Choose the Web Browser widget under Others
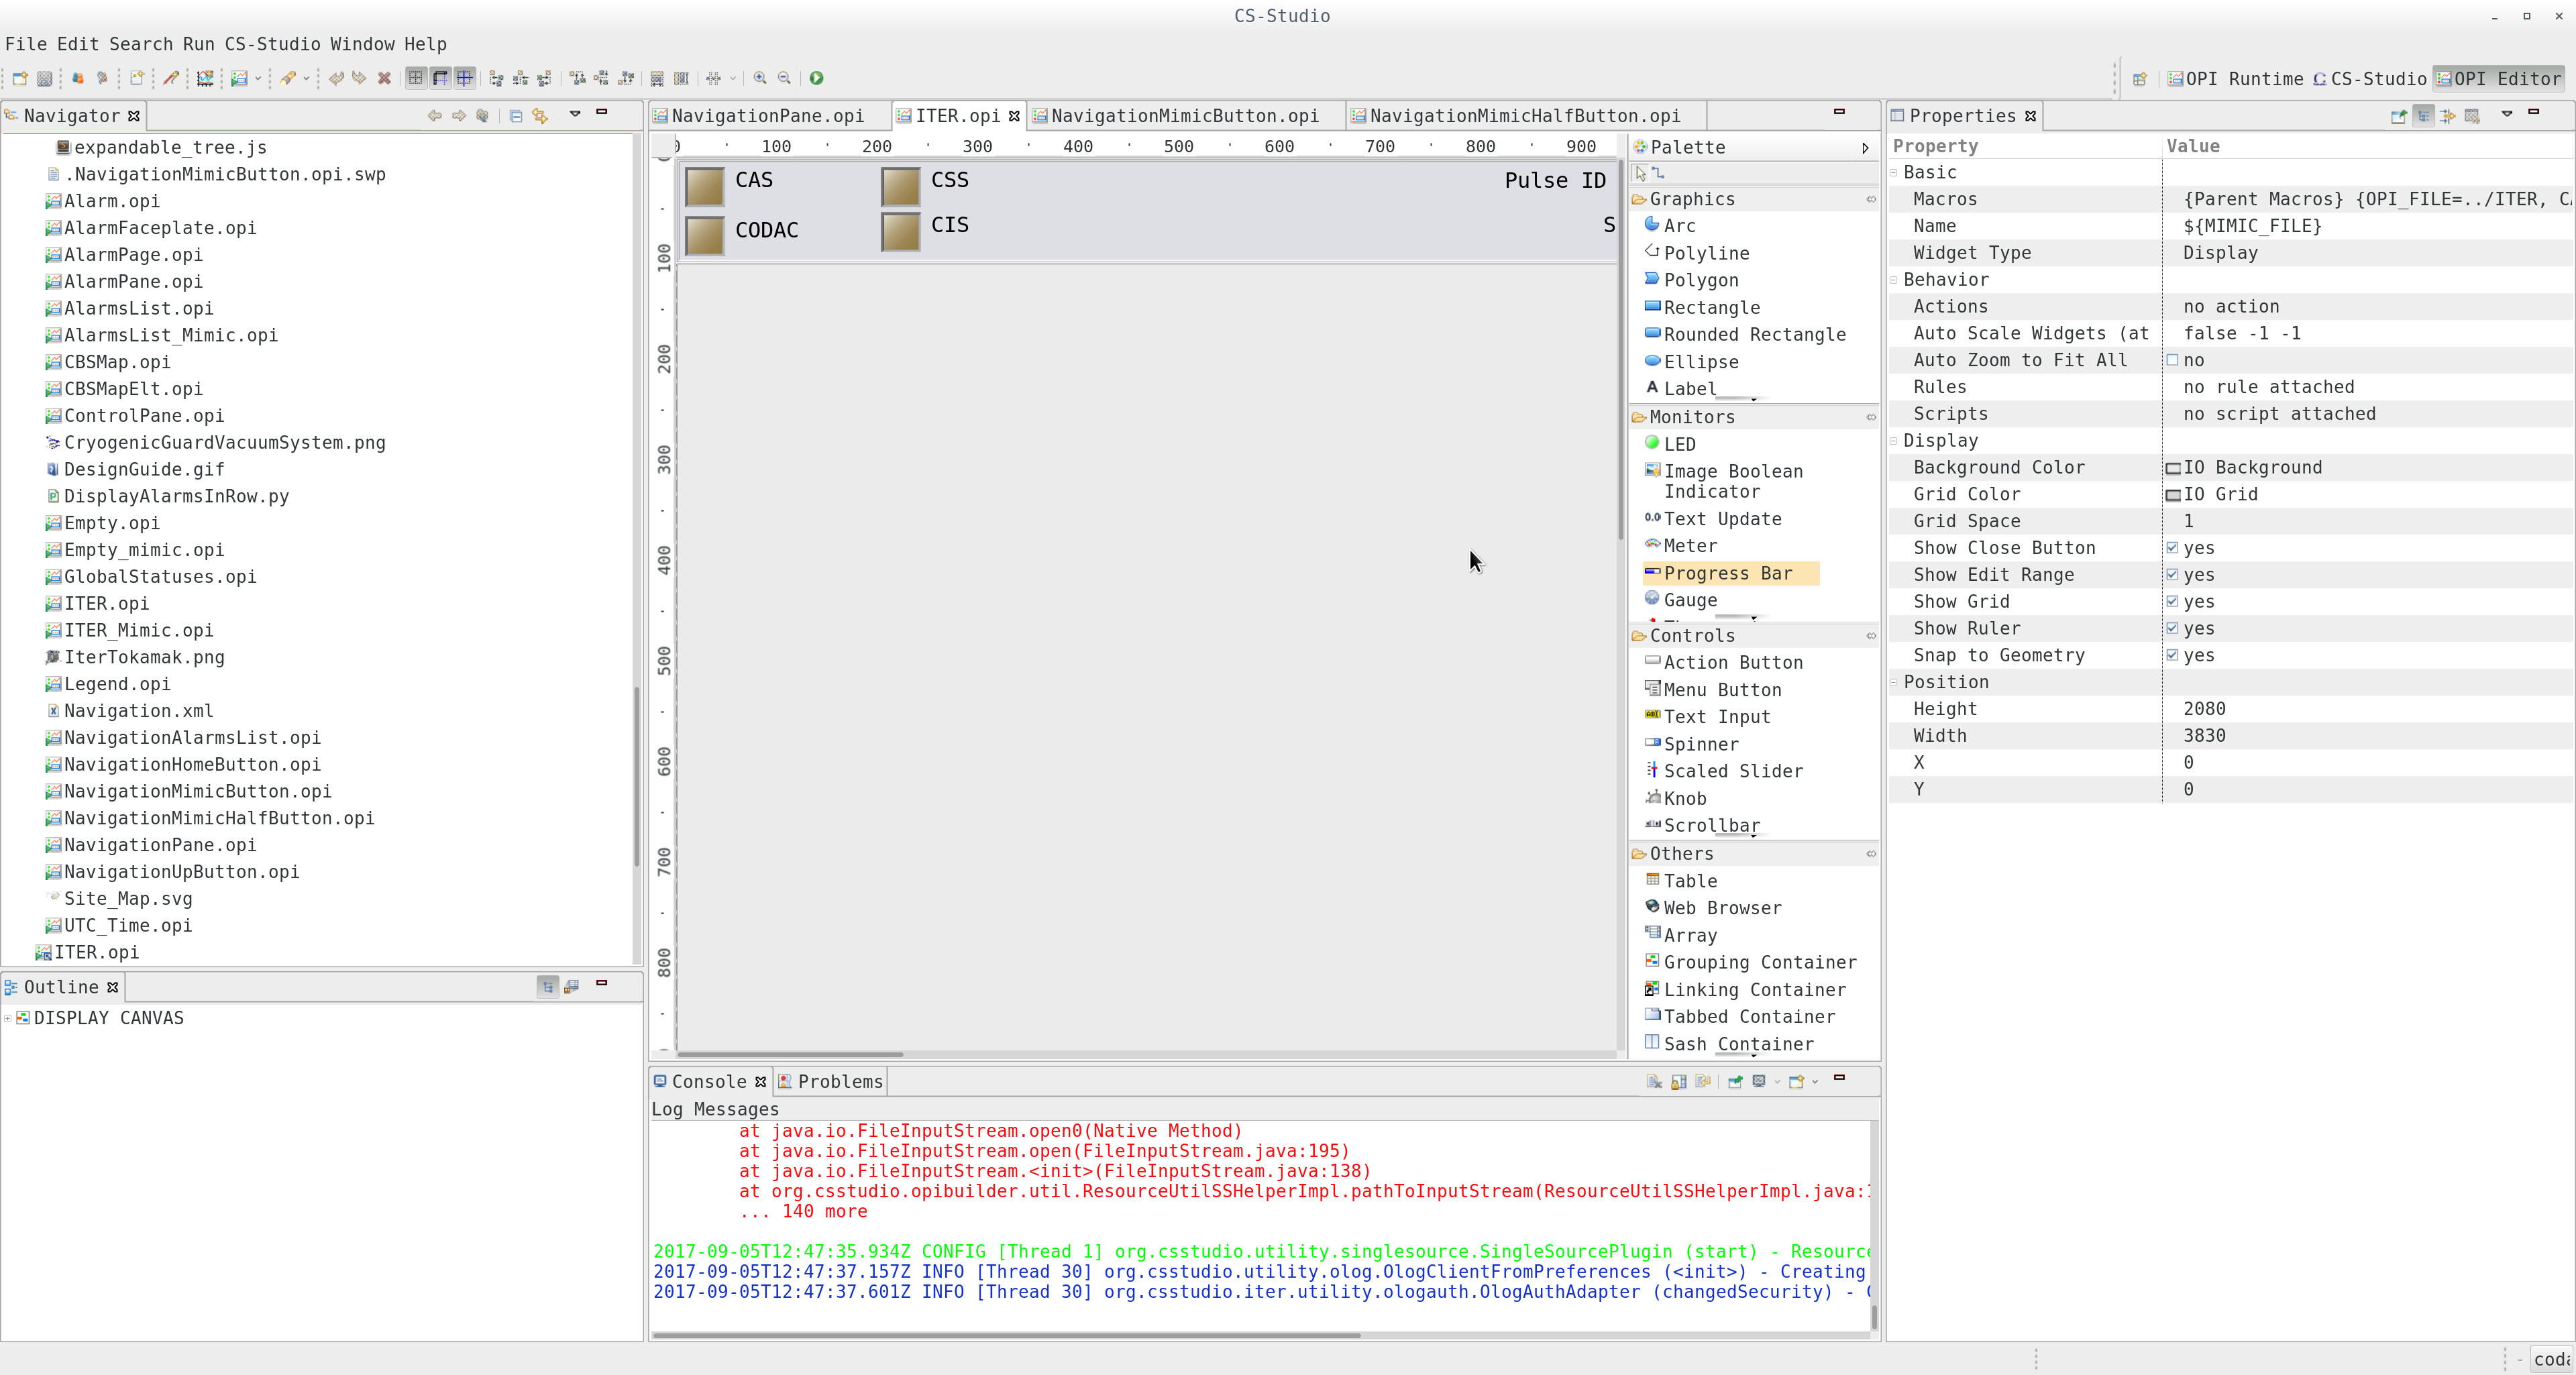The image size is (2576, 1375). [x=1722, y=907]
